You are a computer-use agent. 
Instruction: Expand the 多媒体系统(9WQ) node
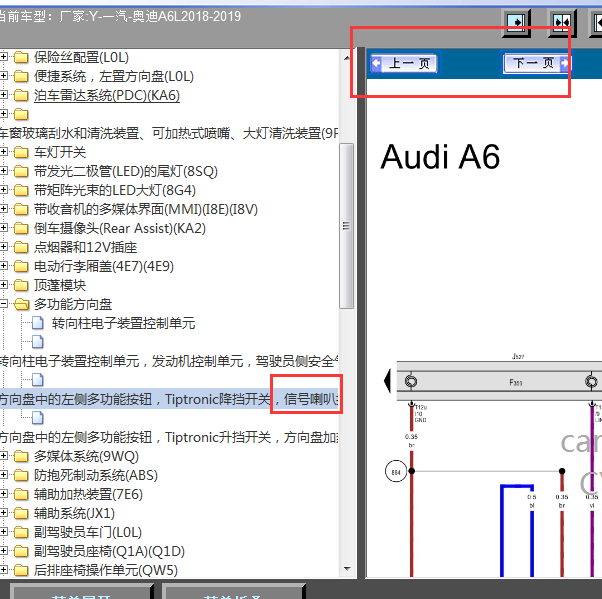pyautogui.click(x=3, y=456)
